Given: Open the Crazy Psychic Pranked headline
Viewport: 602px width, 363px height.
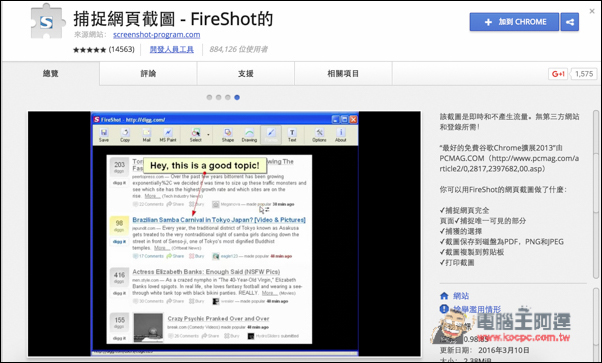Looking at the screenshot, I should click(218, 318).
